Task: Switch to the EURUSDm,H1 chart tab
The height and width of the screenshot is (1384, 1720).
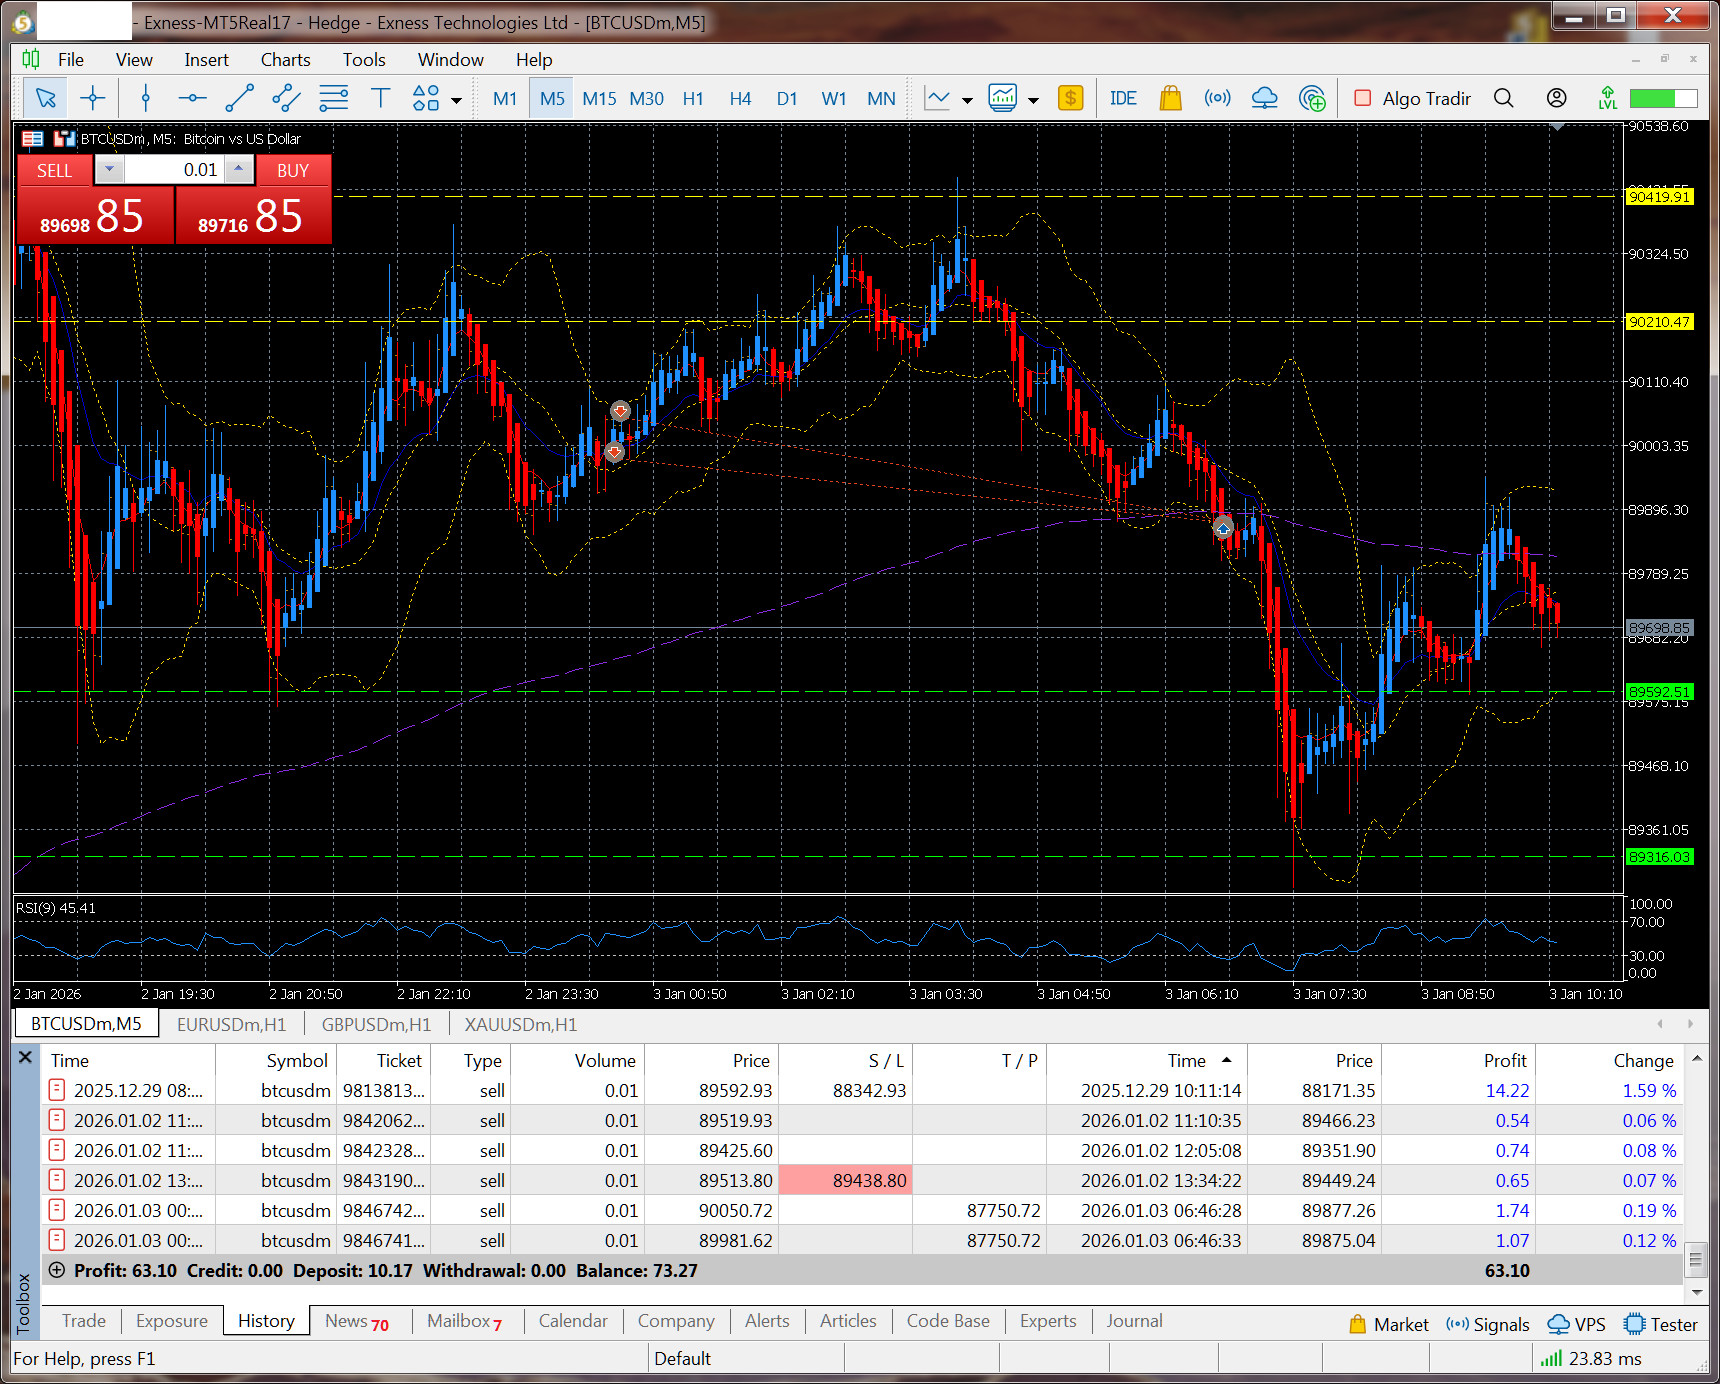Action: tap(231, 1024)
